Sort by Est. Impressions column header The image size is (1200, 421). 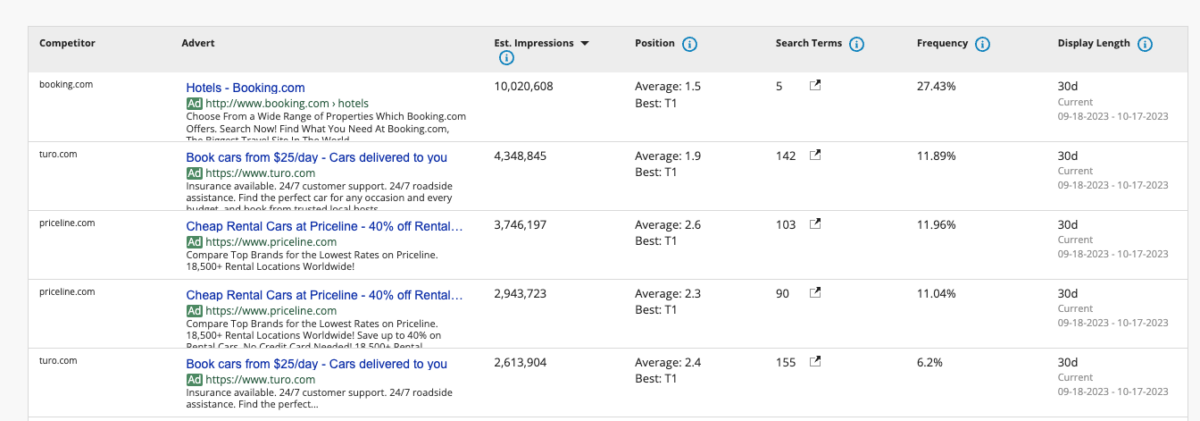(x=534, y=43)
